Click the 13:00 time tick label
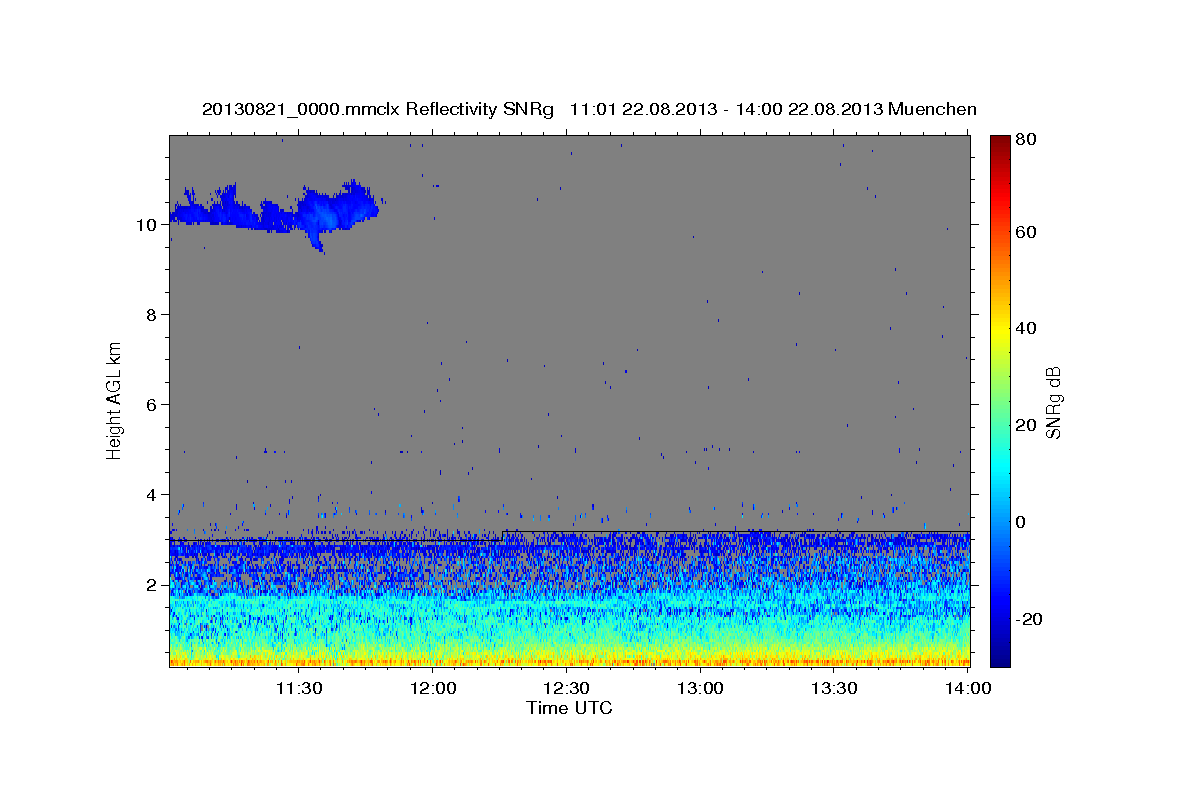This screenshot has width=1200, height=800. tap(701, 688)
